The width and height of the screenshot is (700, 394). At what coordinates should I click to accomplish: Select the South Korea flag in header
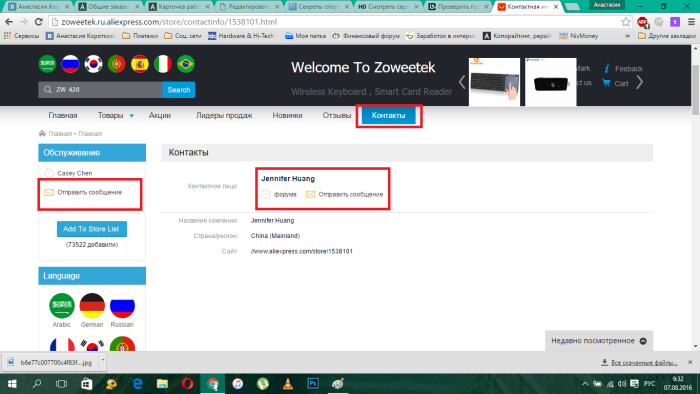(93, 64)
